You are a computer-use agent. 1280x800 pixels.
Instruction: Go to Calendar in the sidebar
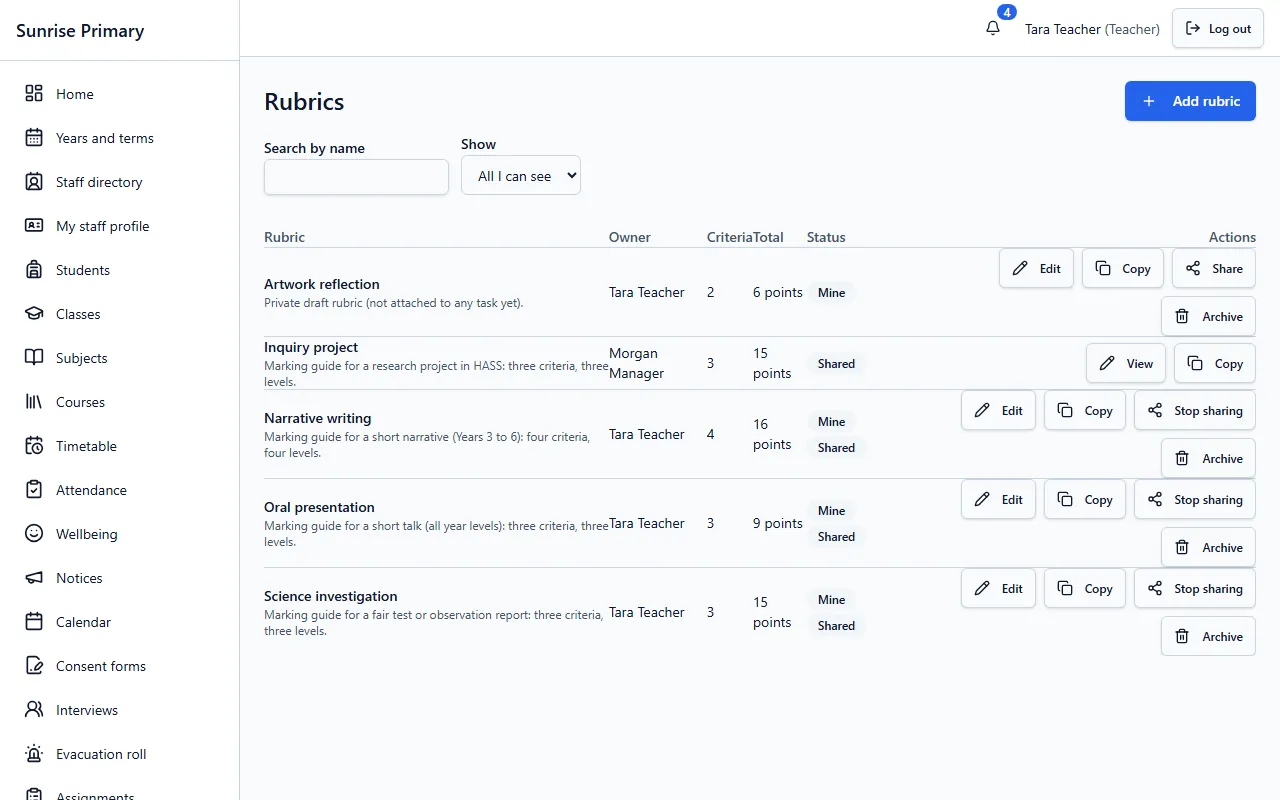click(120, 622)
